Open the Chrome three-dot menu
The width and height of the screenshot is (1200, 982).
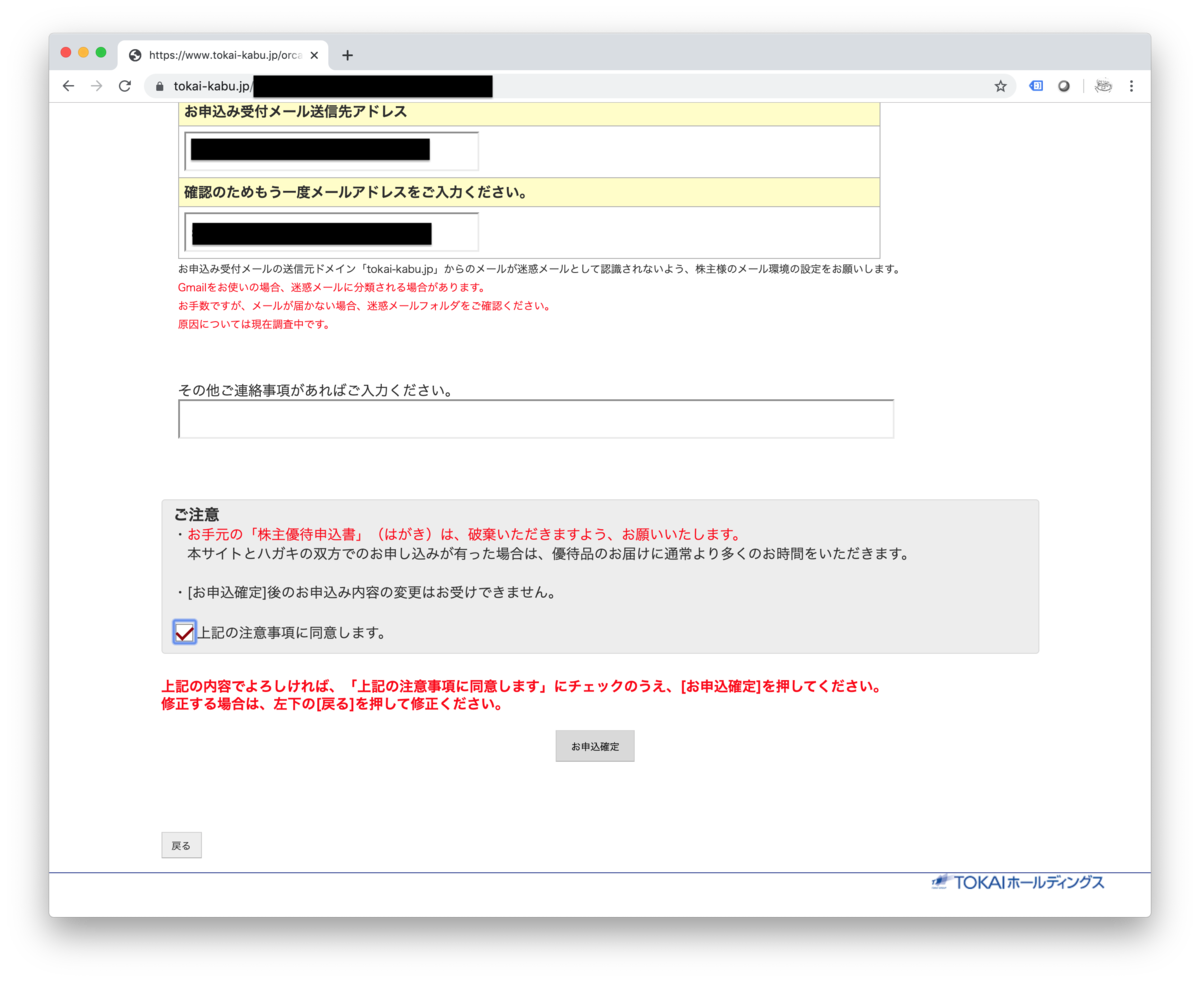pyautogui.click(x=1132, y=86)
